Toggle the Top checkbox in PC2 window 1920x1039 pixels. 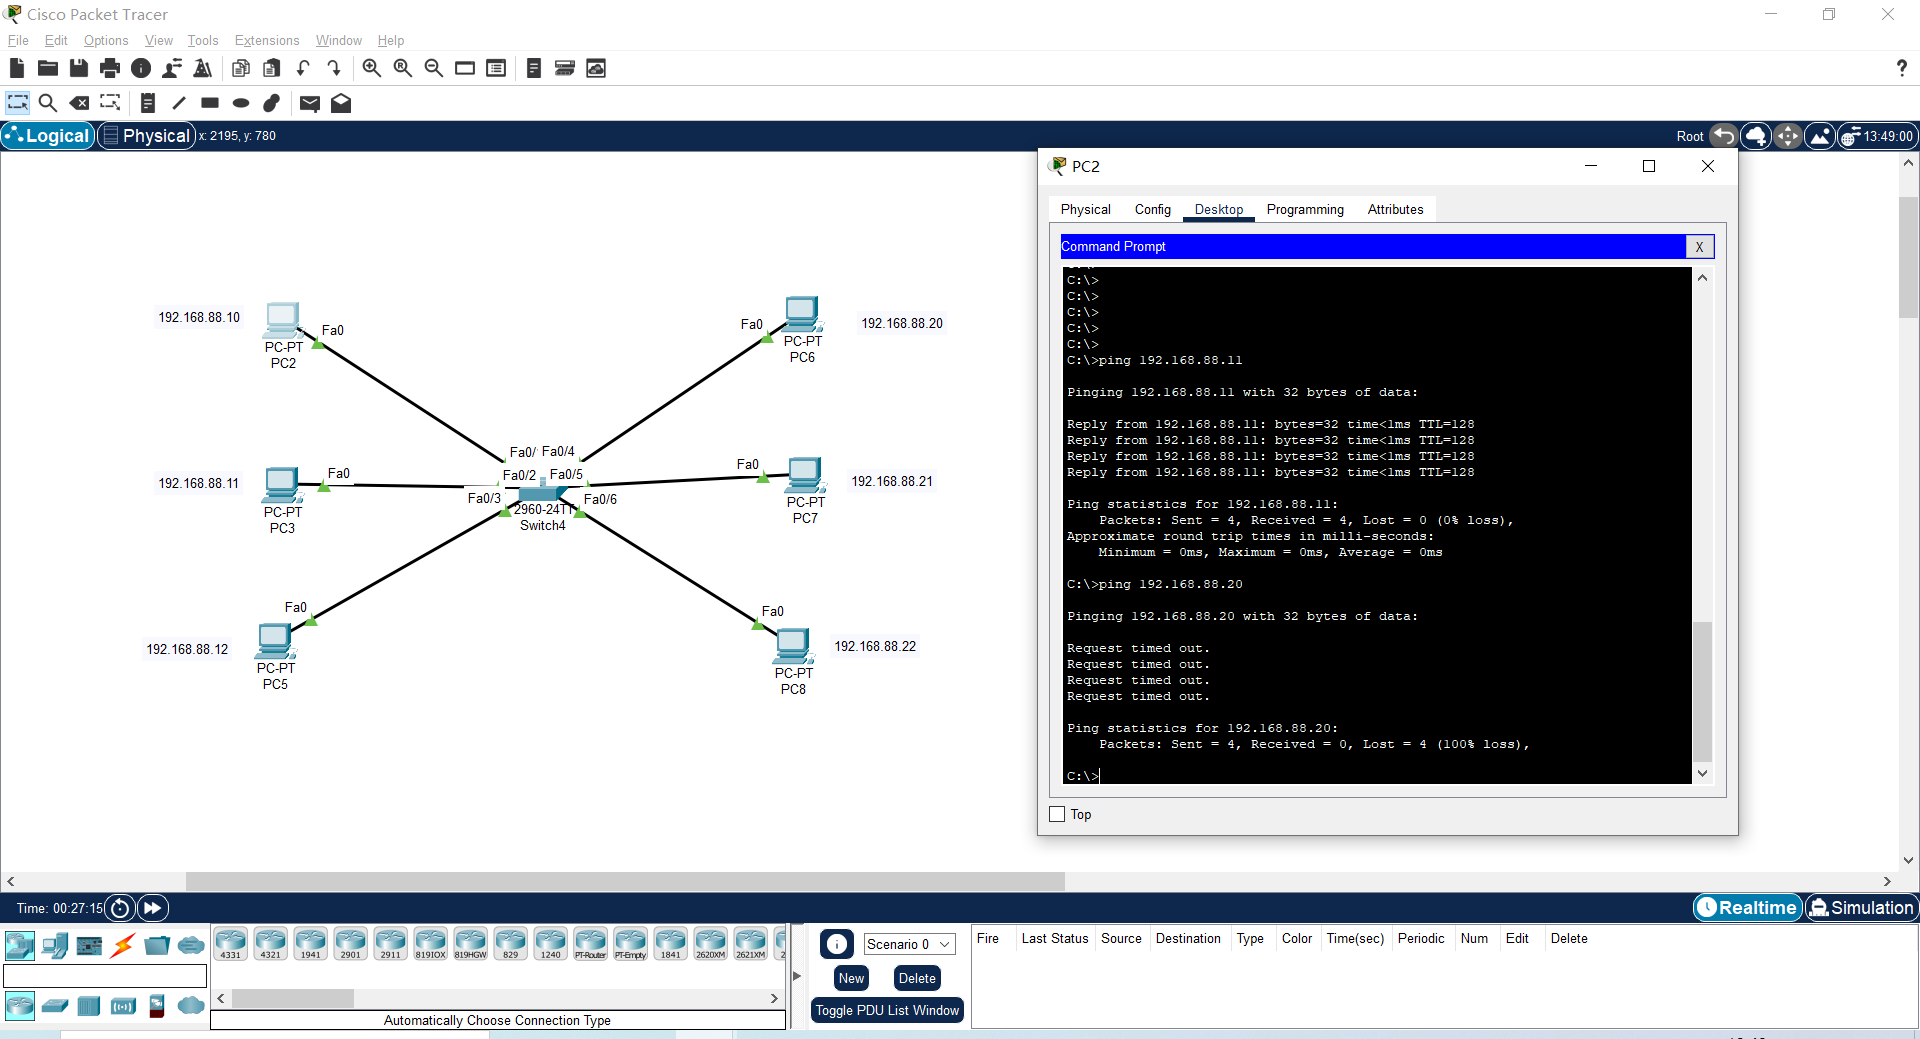click(1057, 814)
